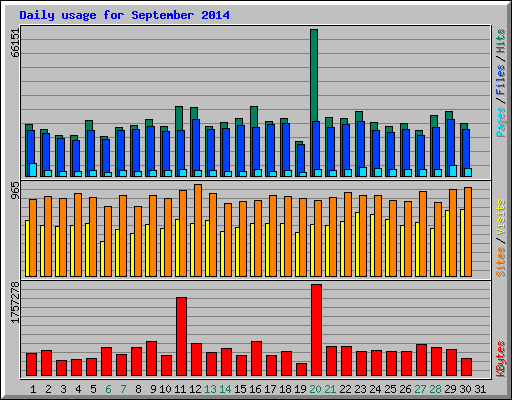Click day 1 on the x-axis
512x400 pixels.
[33, 389]
